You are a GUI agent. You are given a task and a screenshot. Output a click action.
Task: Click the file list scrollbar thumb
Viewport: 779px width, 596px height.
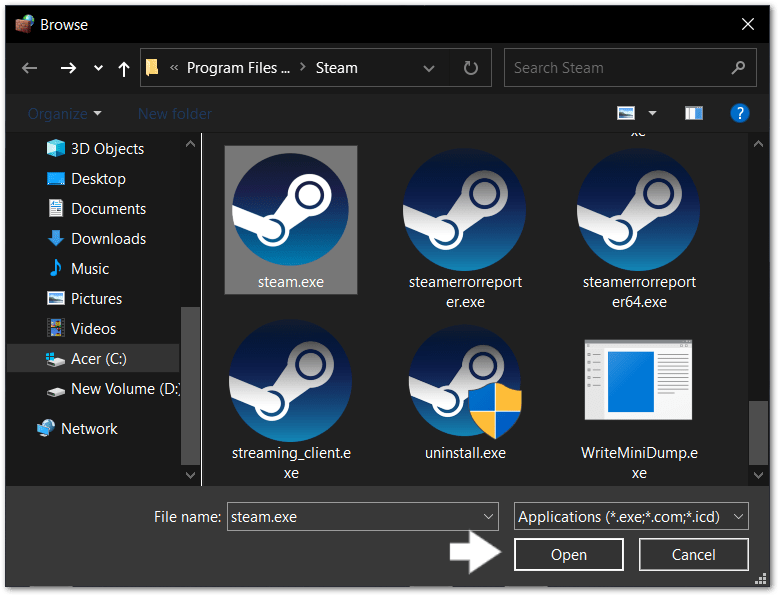coord(758,433)
